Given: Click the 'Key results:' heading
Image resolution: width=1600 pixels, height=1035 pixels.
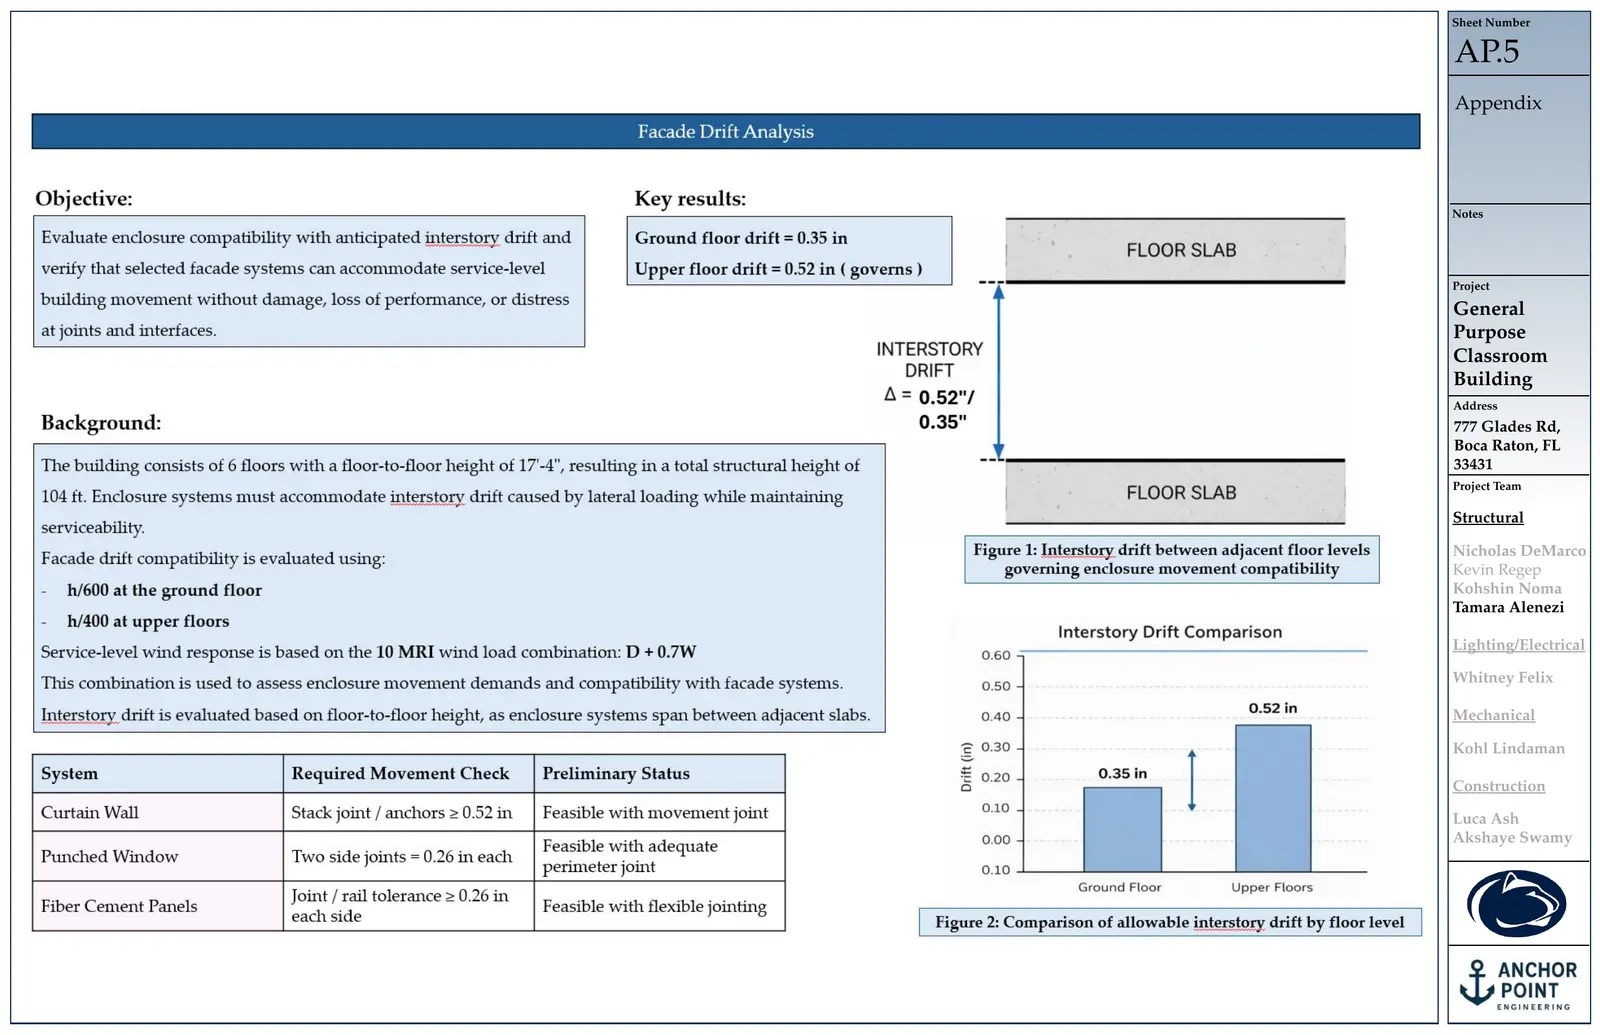Looking at the screenshot, I should [x=690, y=198].
